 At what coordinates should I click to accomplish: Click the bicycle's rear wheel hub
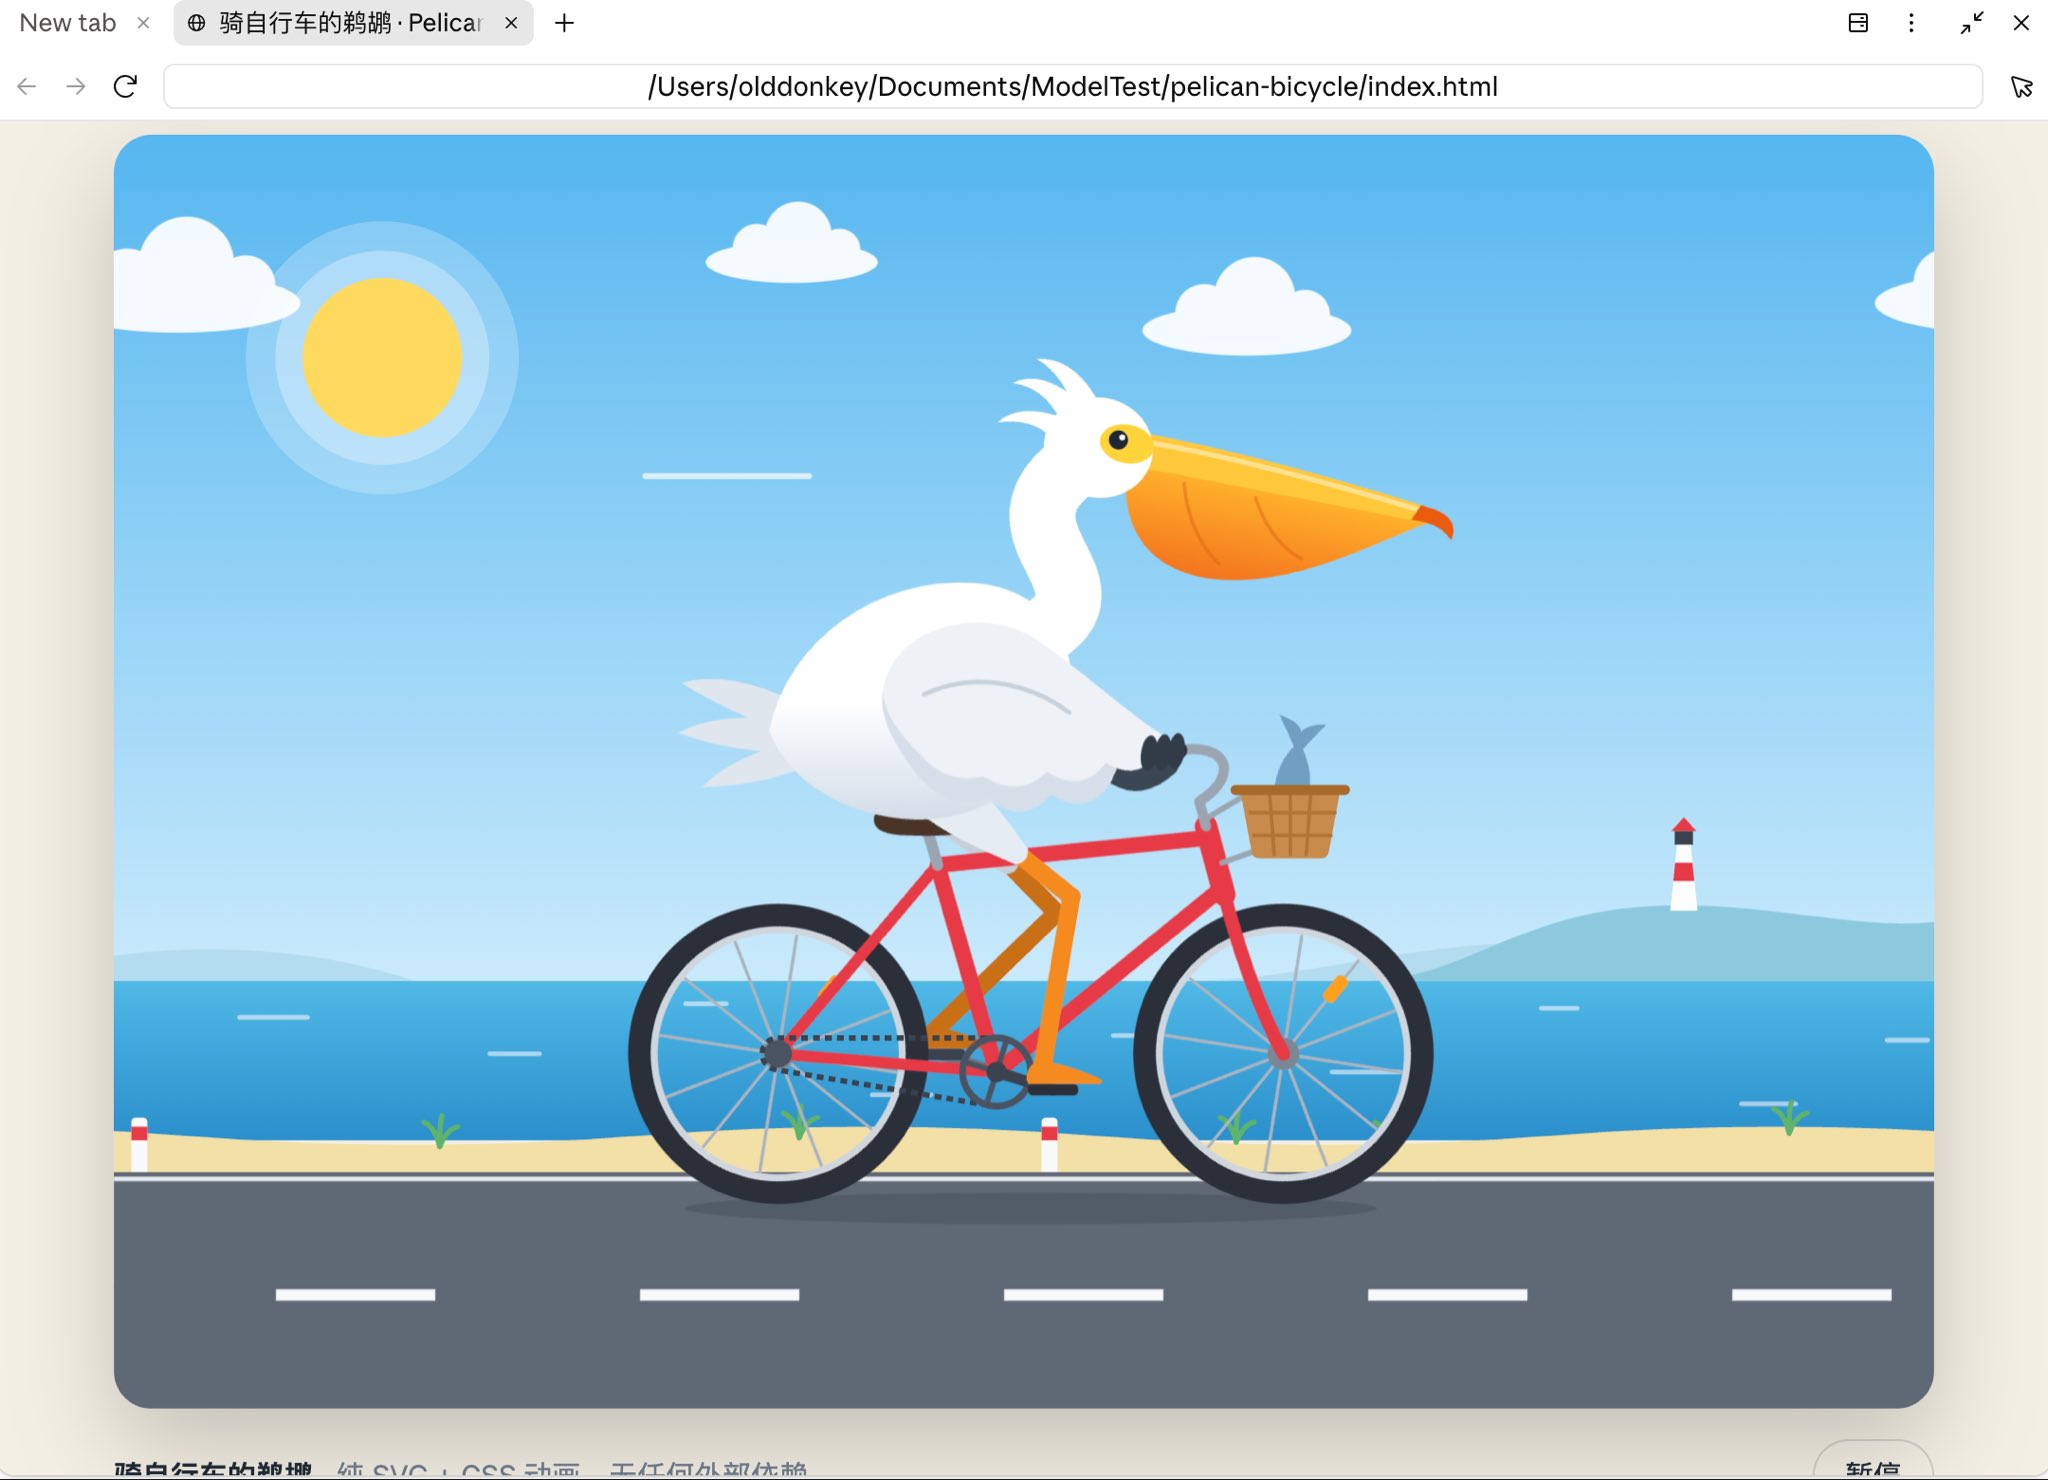point(776,1053)
